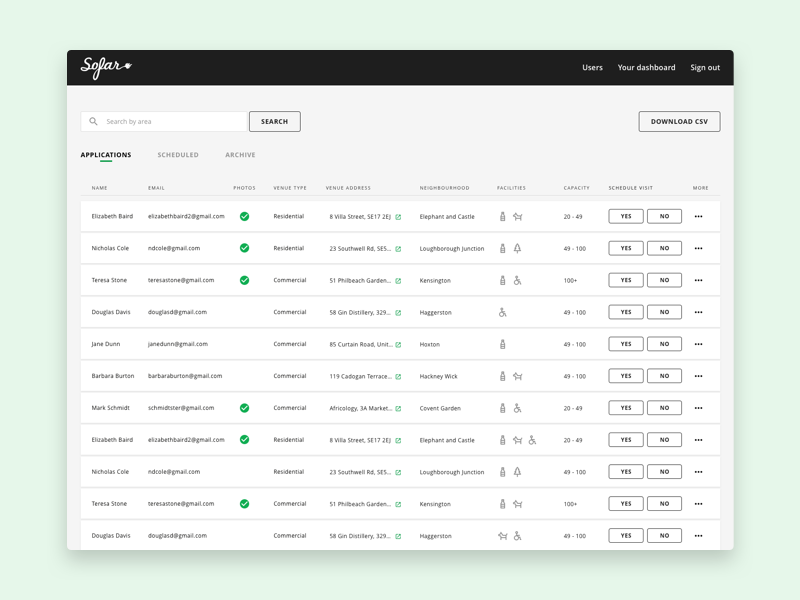Click the email schmidtster@gmail.com
The height and width of the screenshot is (600, 800).
(181, 408)
